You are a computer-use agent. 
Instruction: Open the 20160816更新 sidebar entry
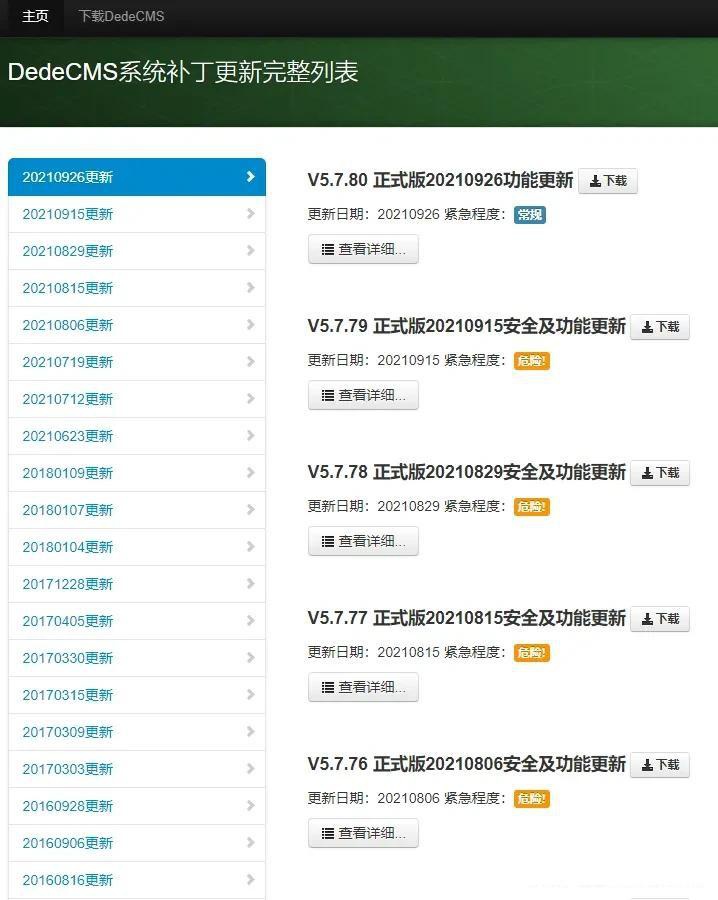[137, 880]
